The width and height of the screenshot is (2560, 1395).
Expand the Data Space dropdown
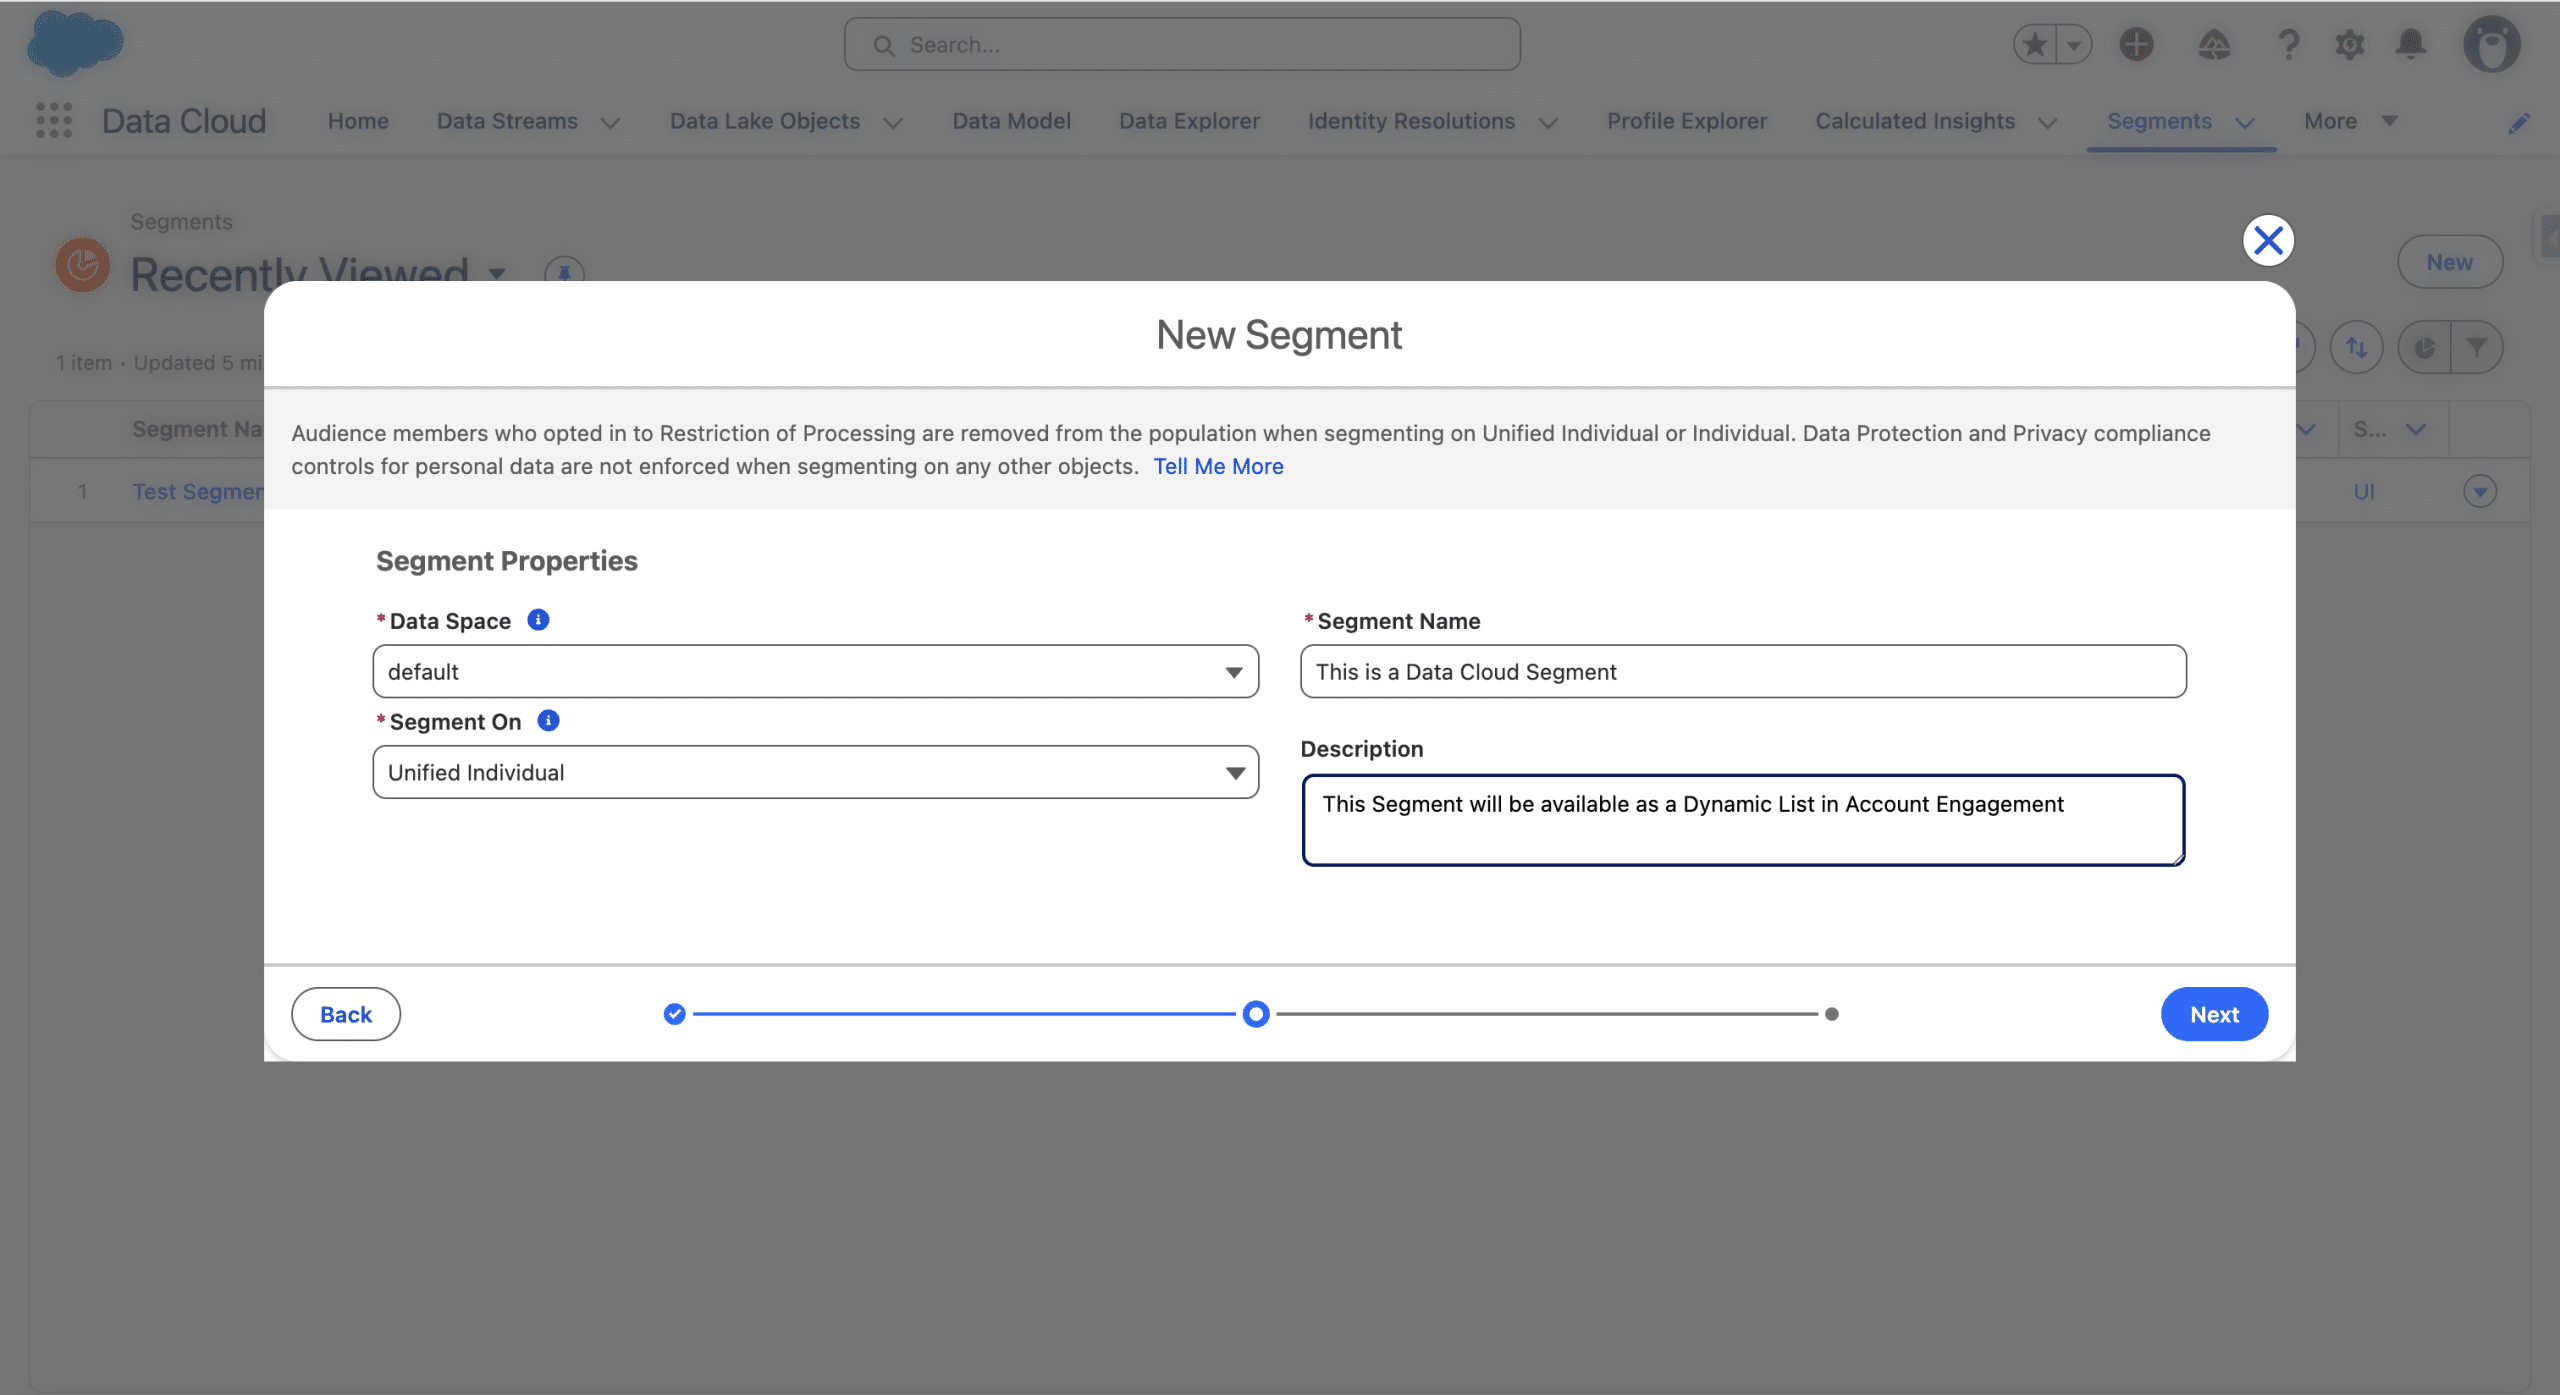[815, 672]
